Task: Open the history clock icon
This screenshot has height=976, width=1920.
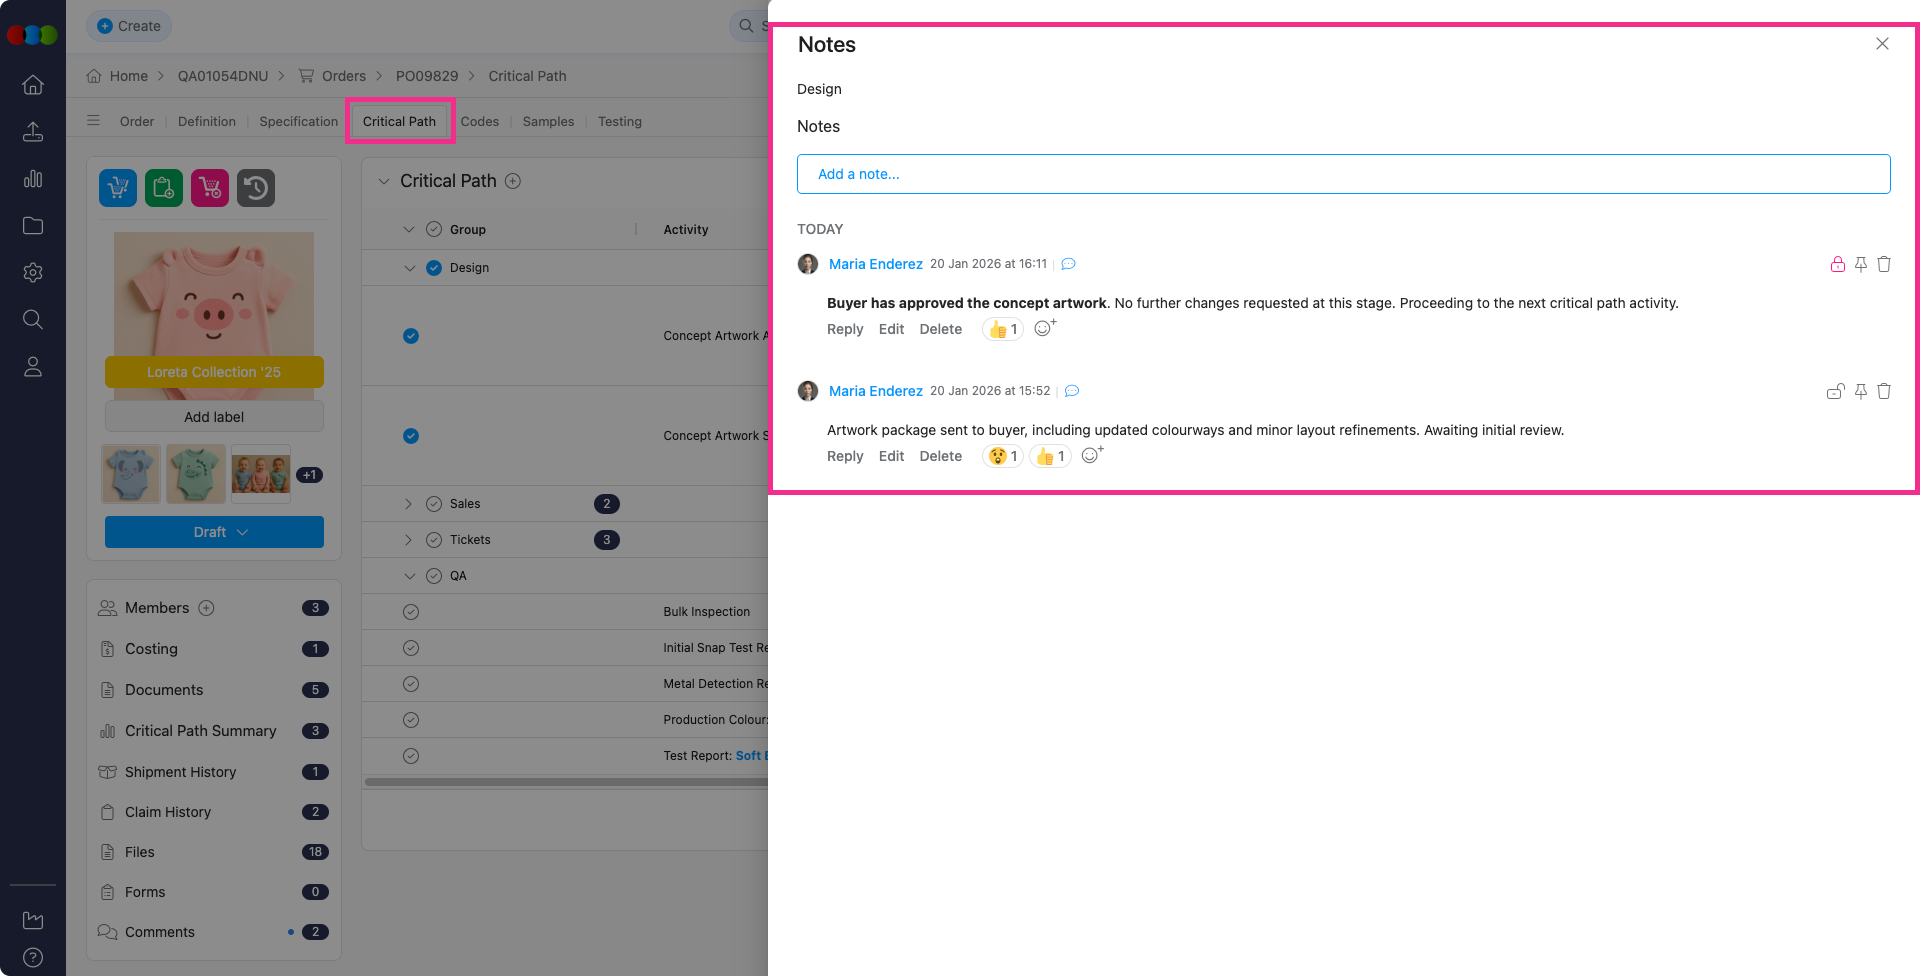Action: (256, 188)
